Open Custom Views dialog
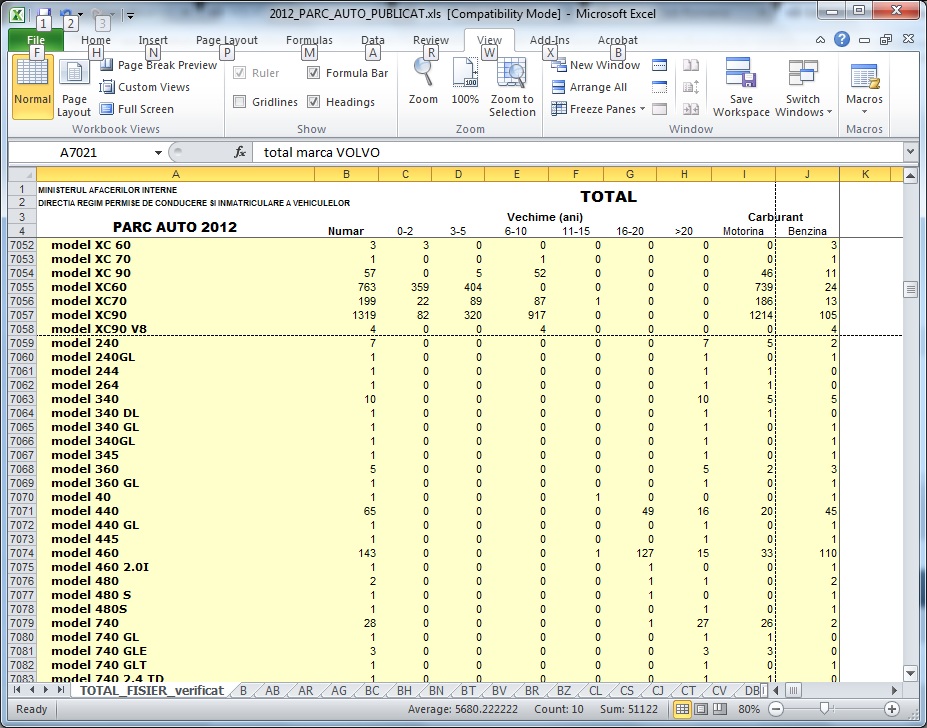927x728 pixels. (145, 87)
